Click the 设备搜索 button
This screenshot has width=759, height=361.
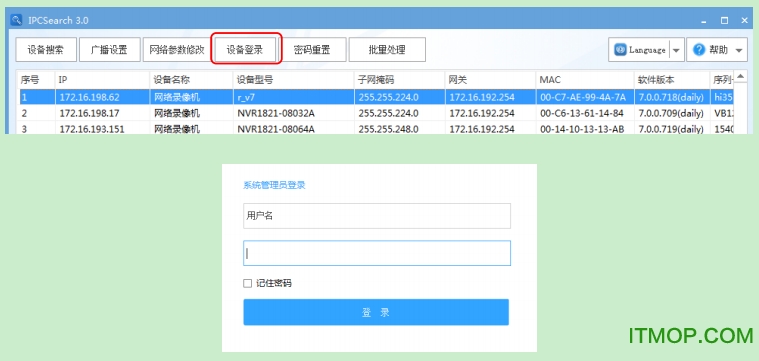click(x=46, y=50)
